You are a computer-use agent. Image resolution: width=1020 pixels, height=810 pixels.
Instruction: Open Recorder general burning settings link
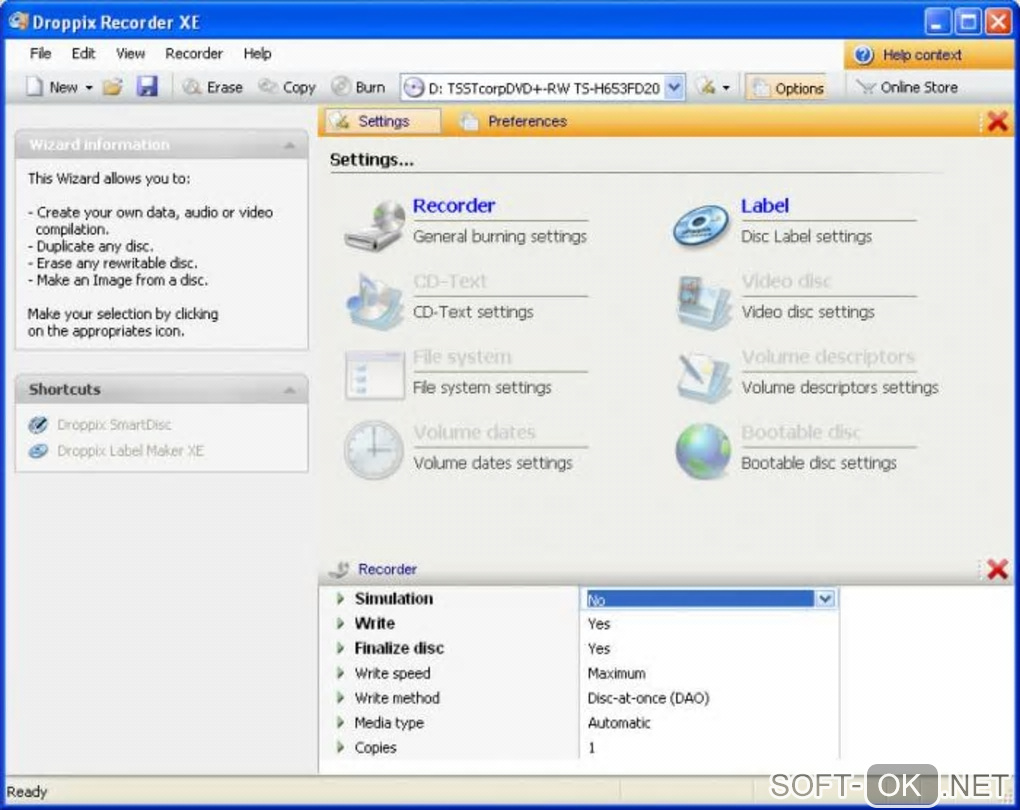pyautogui.click(x=454, y=206)
